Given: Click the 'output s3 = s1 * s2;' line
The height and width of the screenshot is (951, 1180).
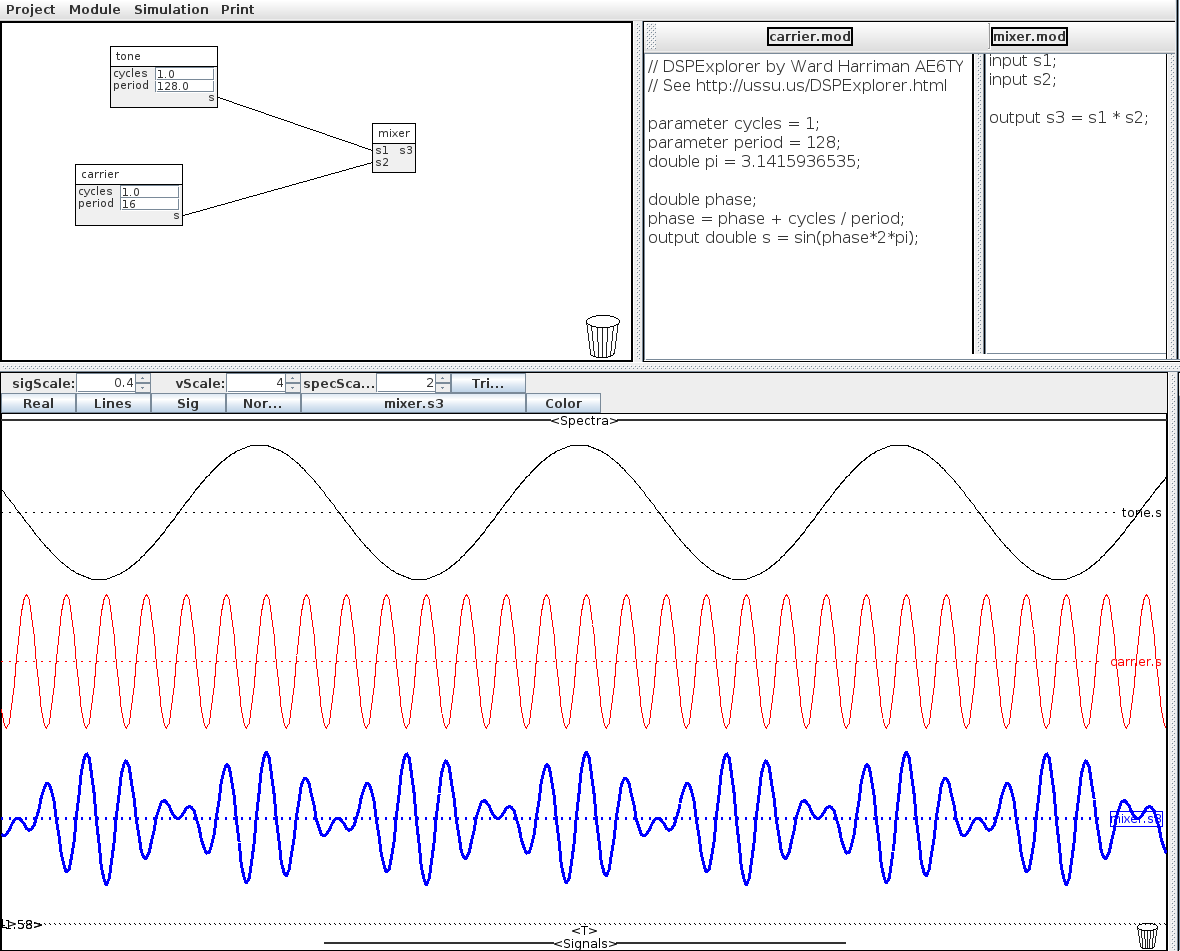Looking at the screenshot, I should tap(1069, 117).
